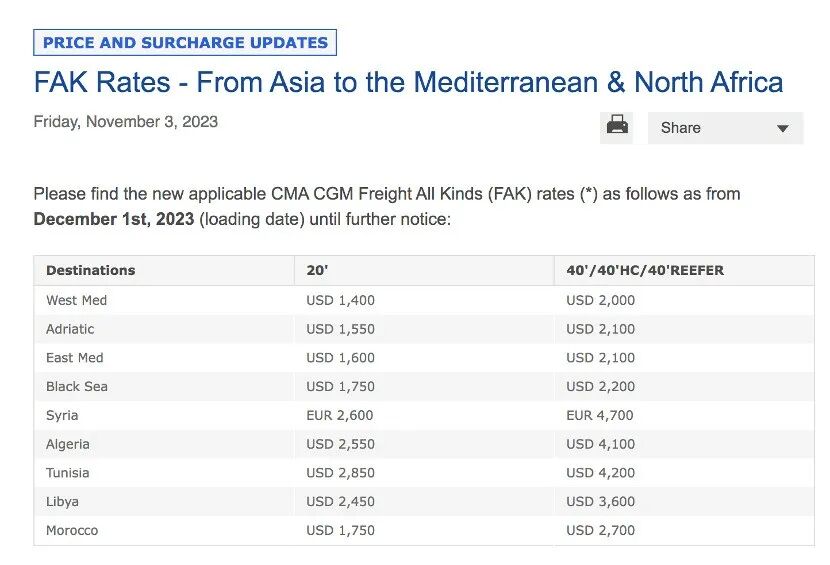
Task: Click the West Med USD 1,400 rate
Action: coord(340,300)
